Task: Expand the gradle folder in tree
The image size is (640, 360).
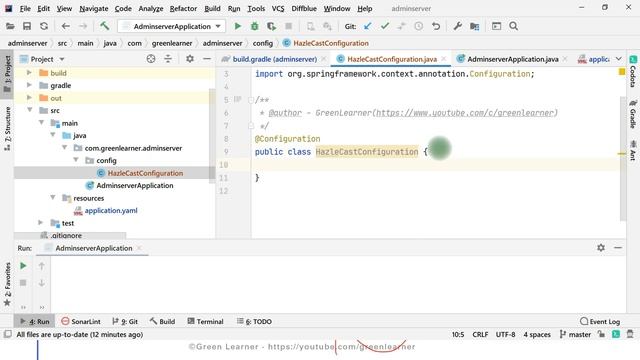Action: [x=29, y=85]
